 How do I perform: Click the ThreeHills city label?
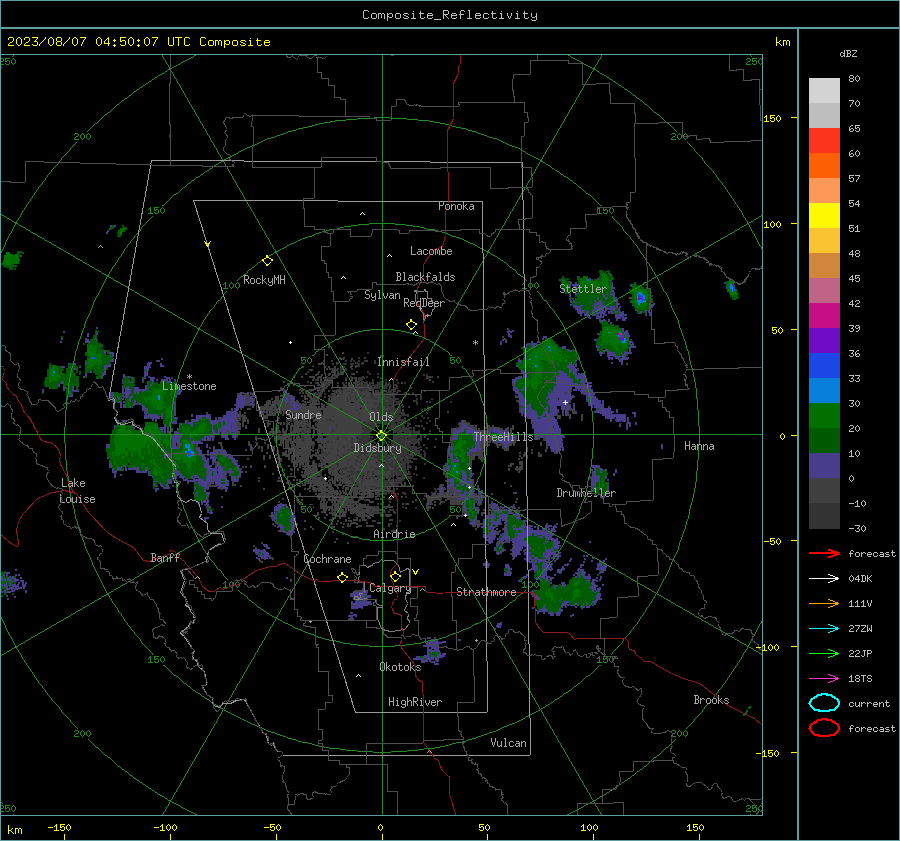503,437
